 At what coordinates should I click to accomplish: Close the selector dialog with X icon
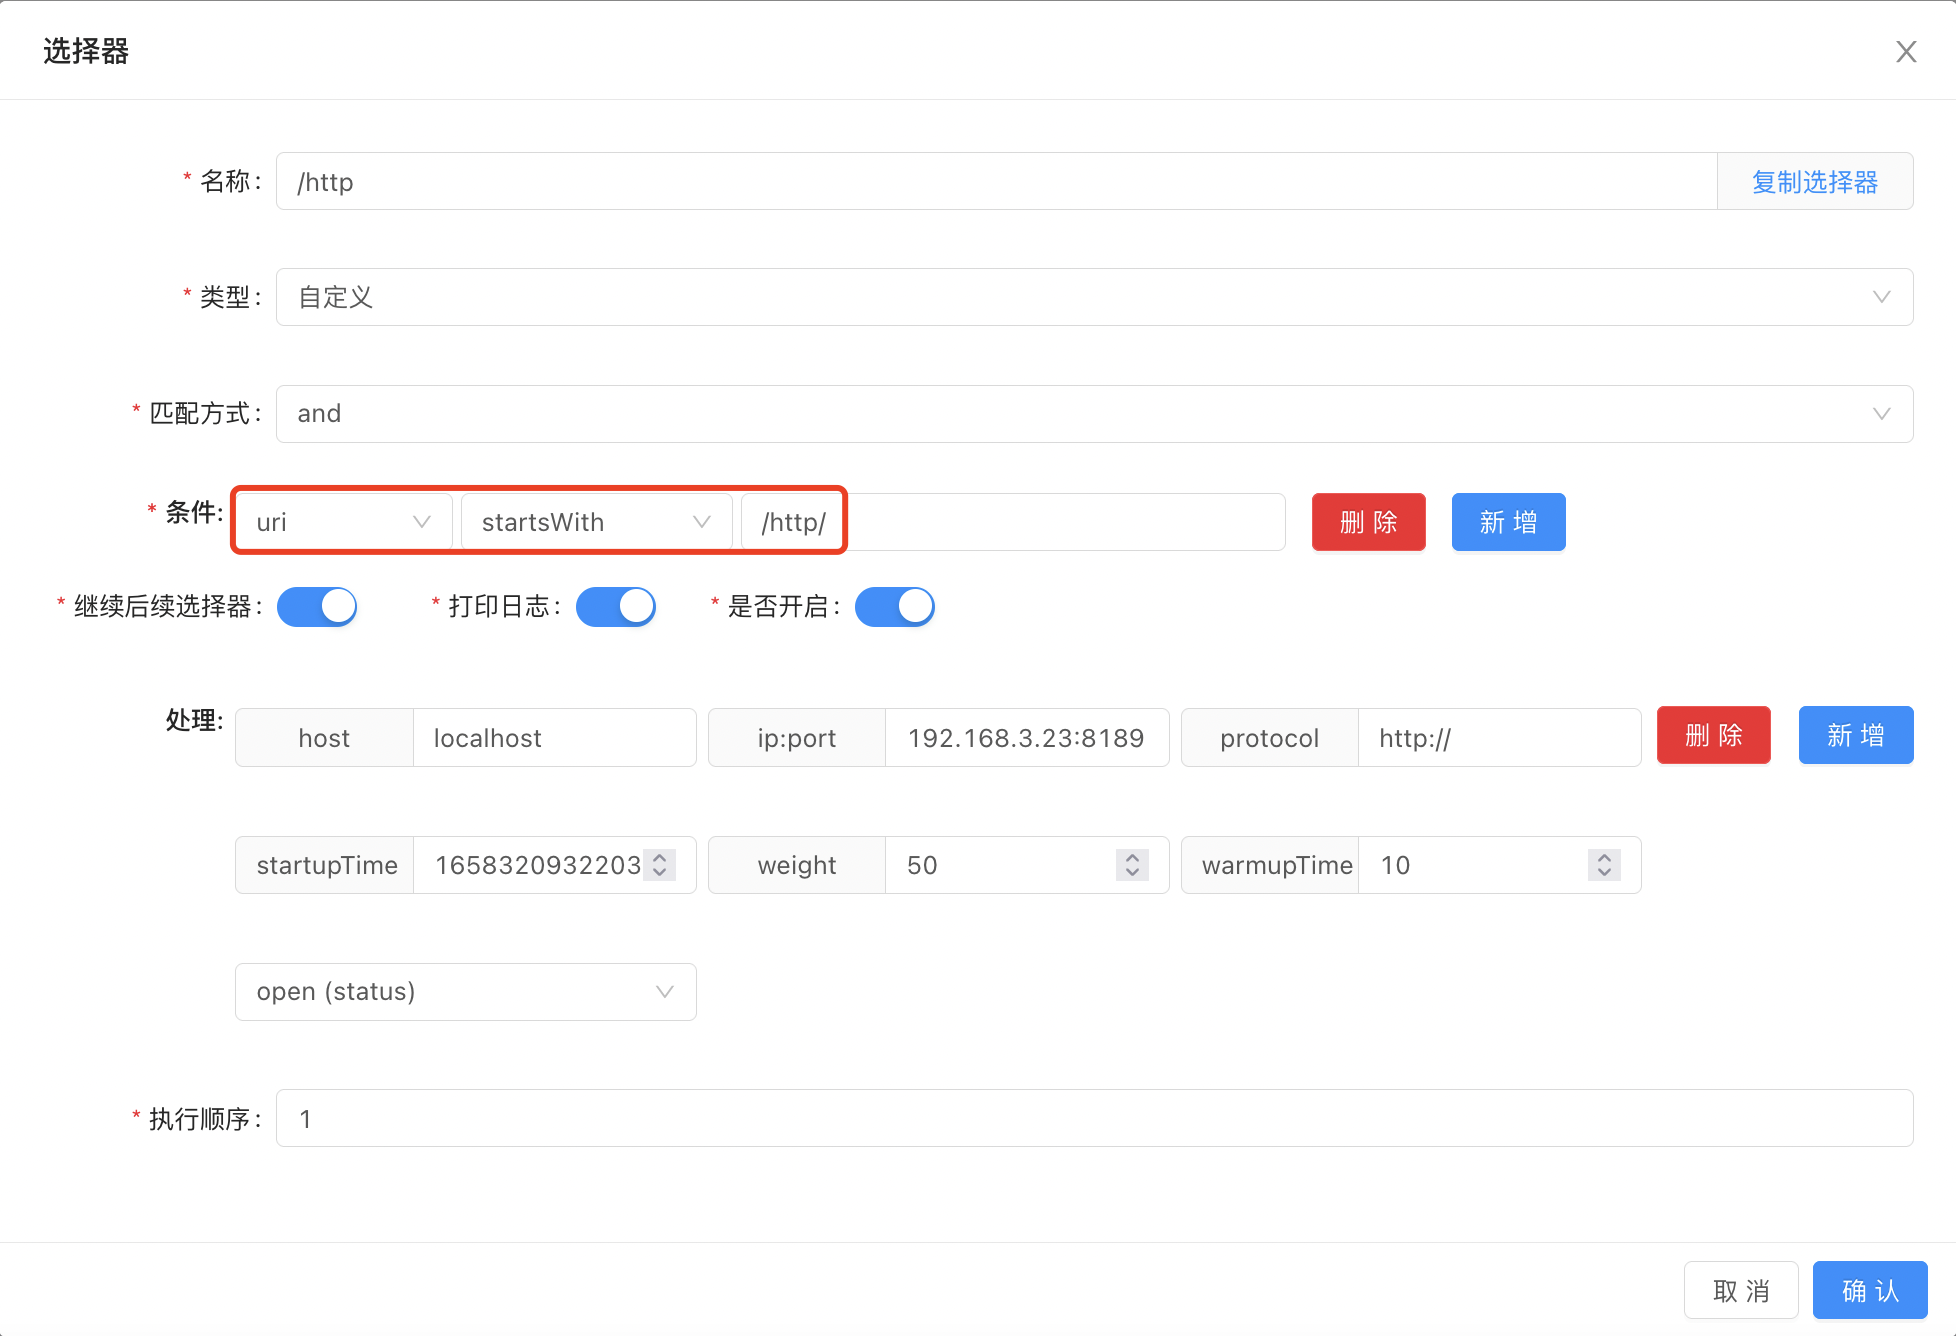click(1906, 52)
